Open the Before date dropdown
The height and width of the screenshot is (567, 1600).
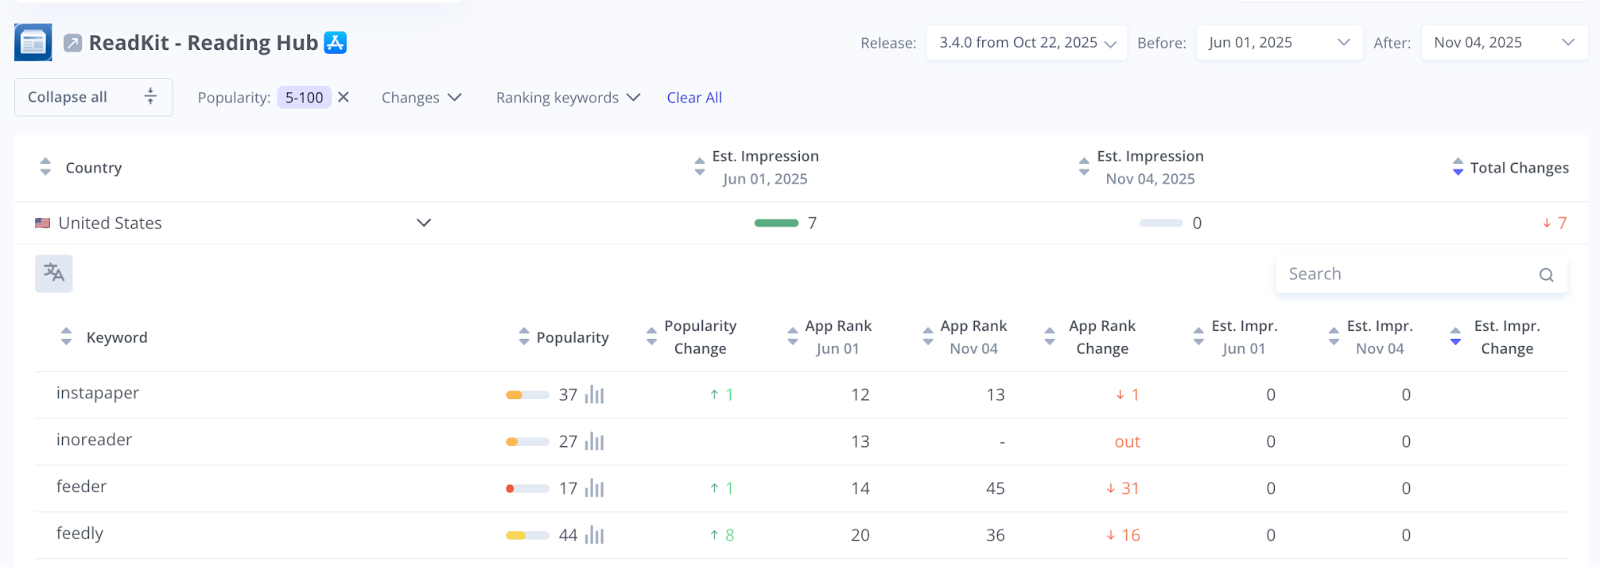(x=1279, y=43)
